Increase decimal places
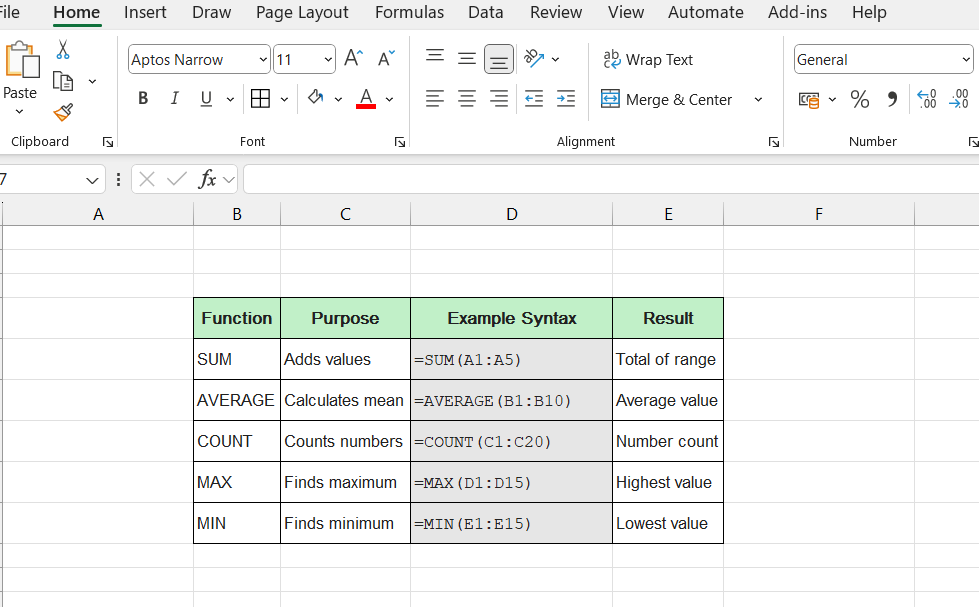 coord(927,99)
